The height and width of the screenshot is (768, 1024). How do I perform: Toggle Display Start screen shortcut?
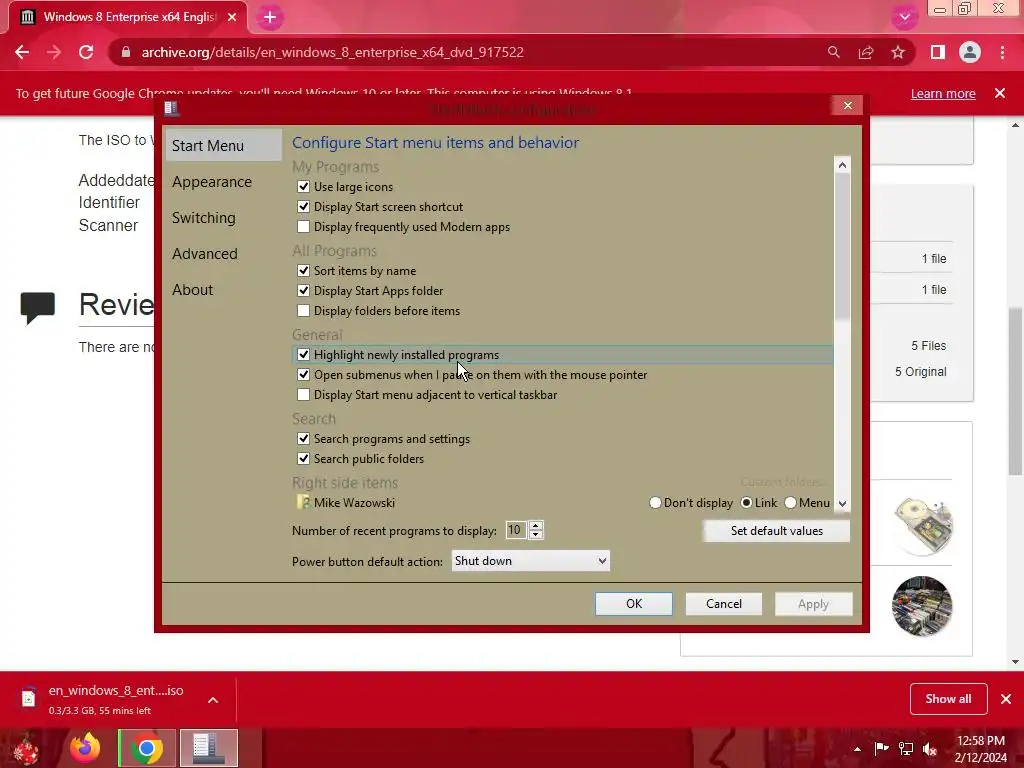click(x=303, y=206)
